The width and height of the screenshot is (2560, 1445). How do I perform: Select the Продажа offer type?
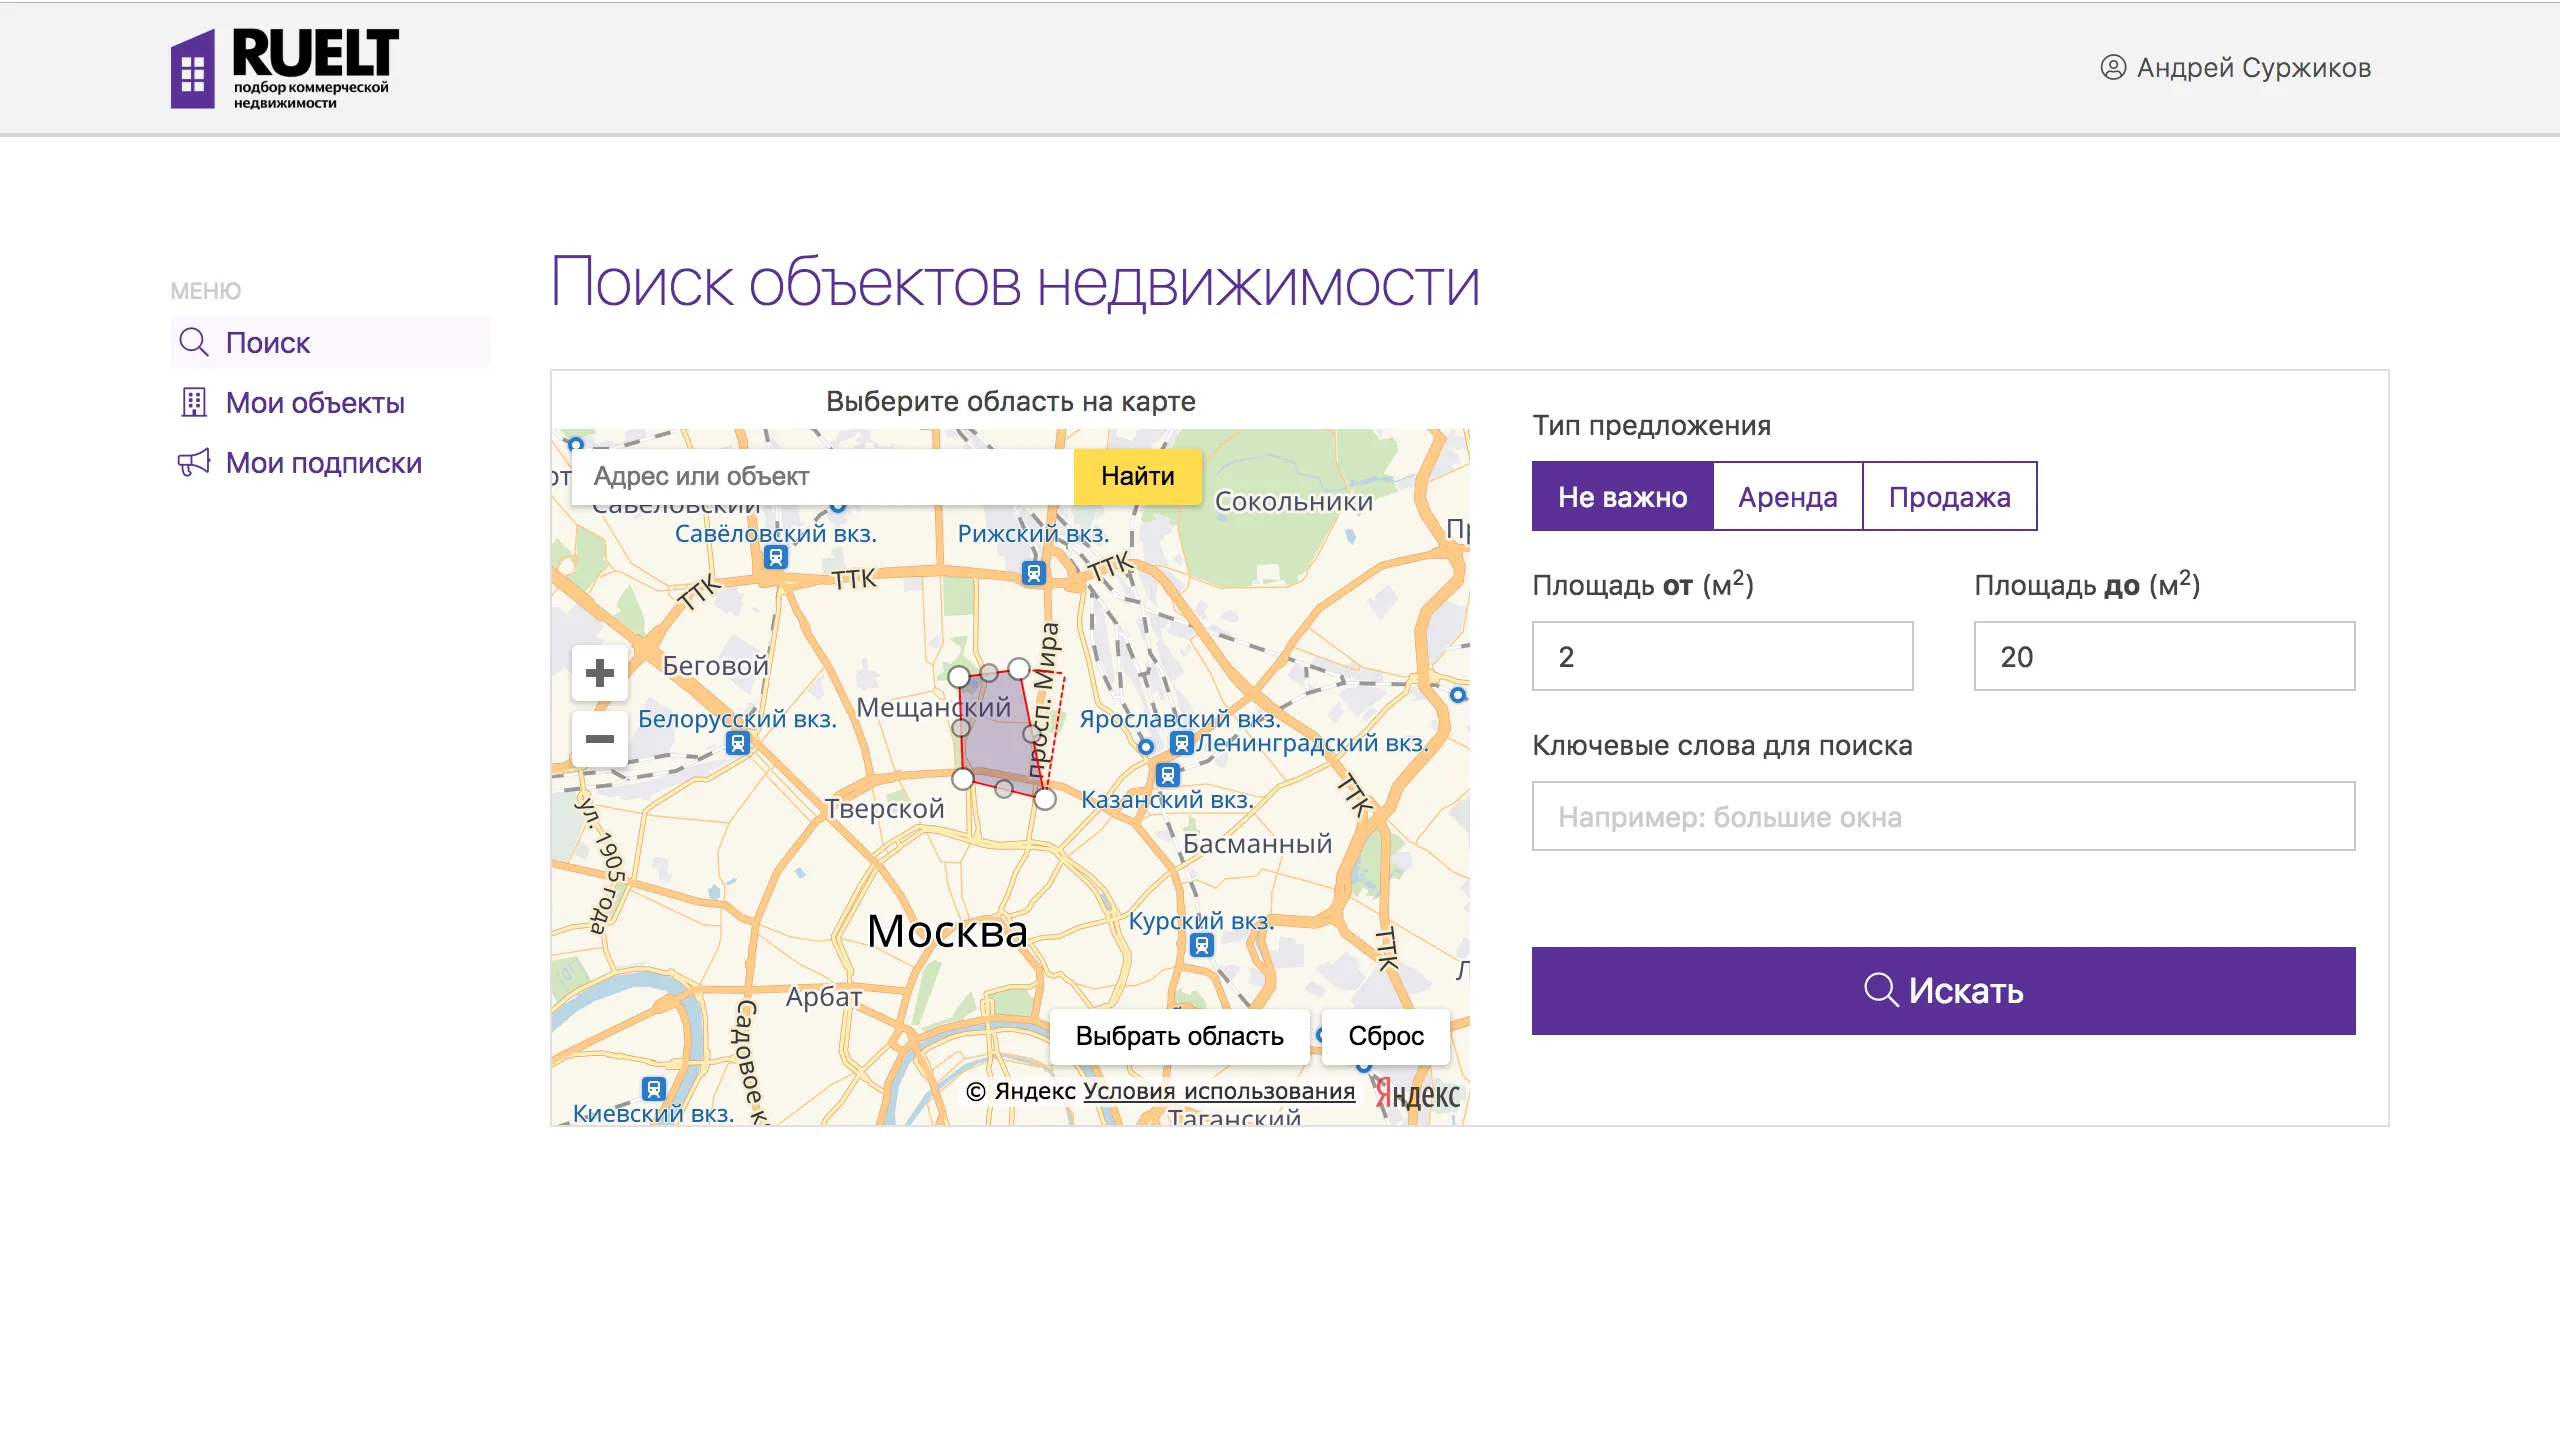(x=1948, y=495)
